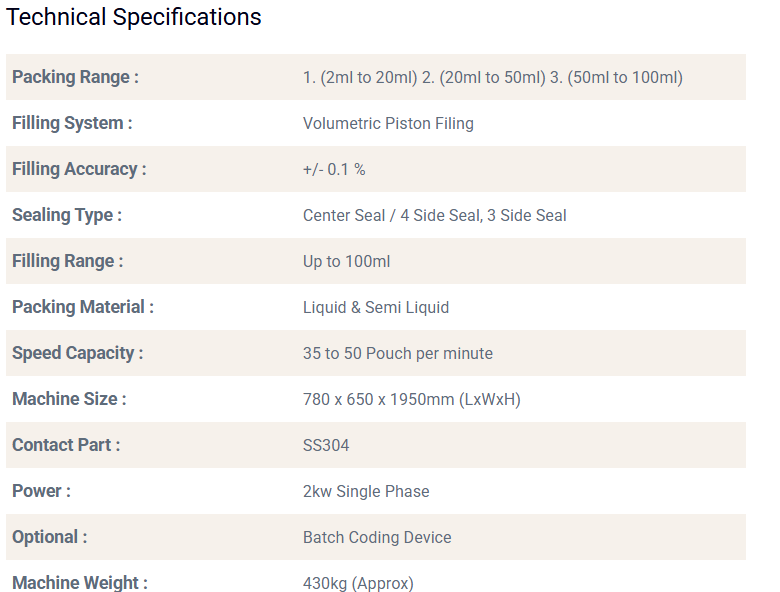Click the 2kw Single Phase value

click(x=366, y=491)
